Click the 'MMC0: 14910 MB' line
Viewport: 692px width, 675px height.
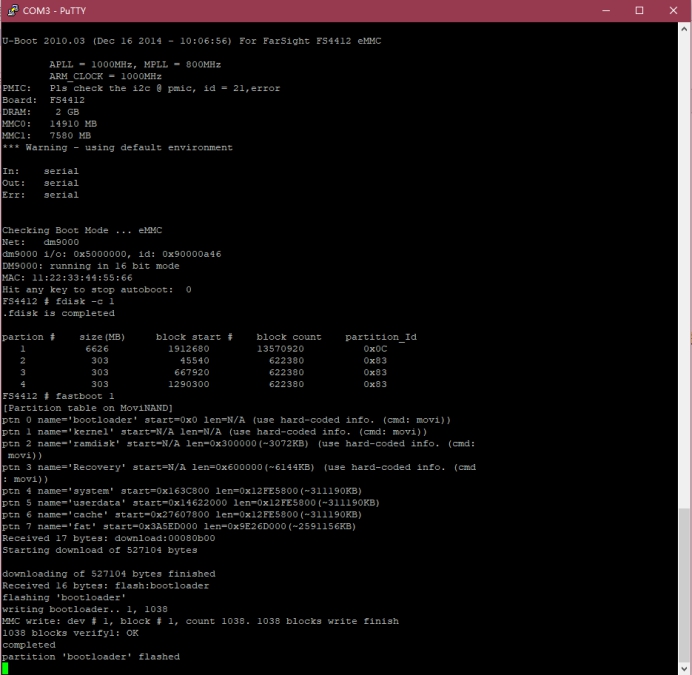coord(49,124)
